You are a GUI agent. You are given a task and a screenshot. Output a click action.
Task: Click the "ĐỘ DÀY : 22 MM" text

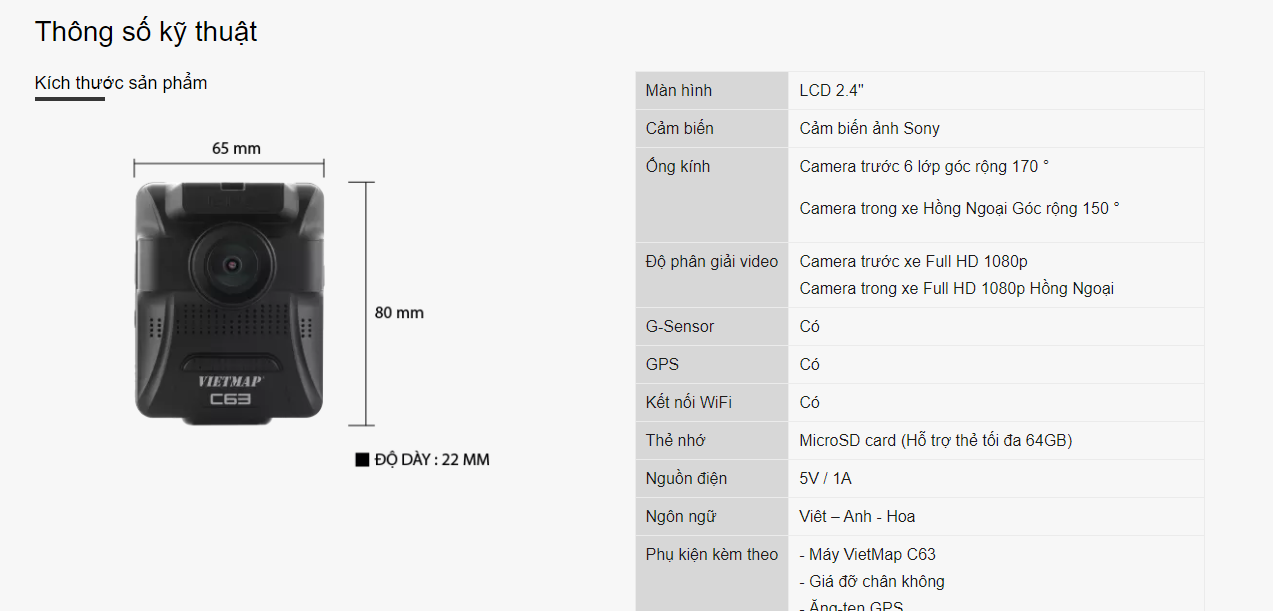click(x=432, y=460)
